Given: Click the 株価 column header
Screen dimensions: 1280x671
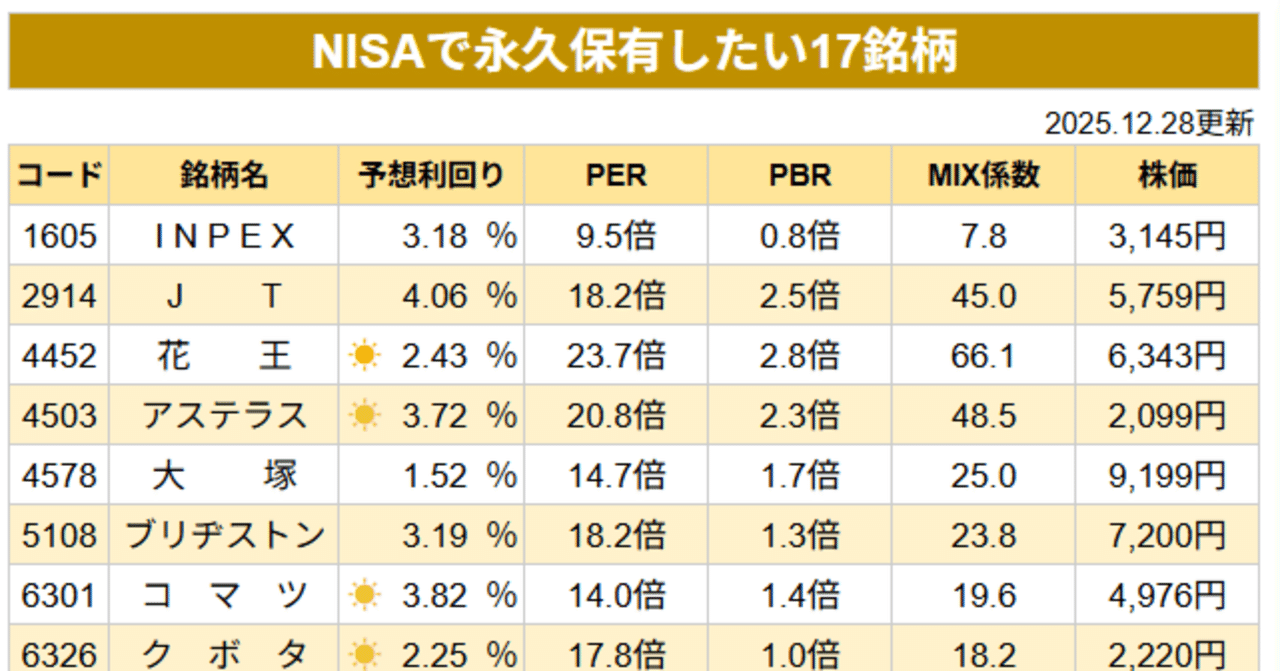Looking at the screenshot, I should [x=1167, y=176].
